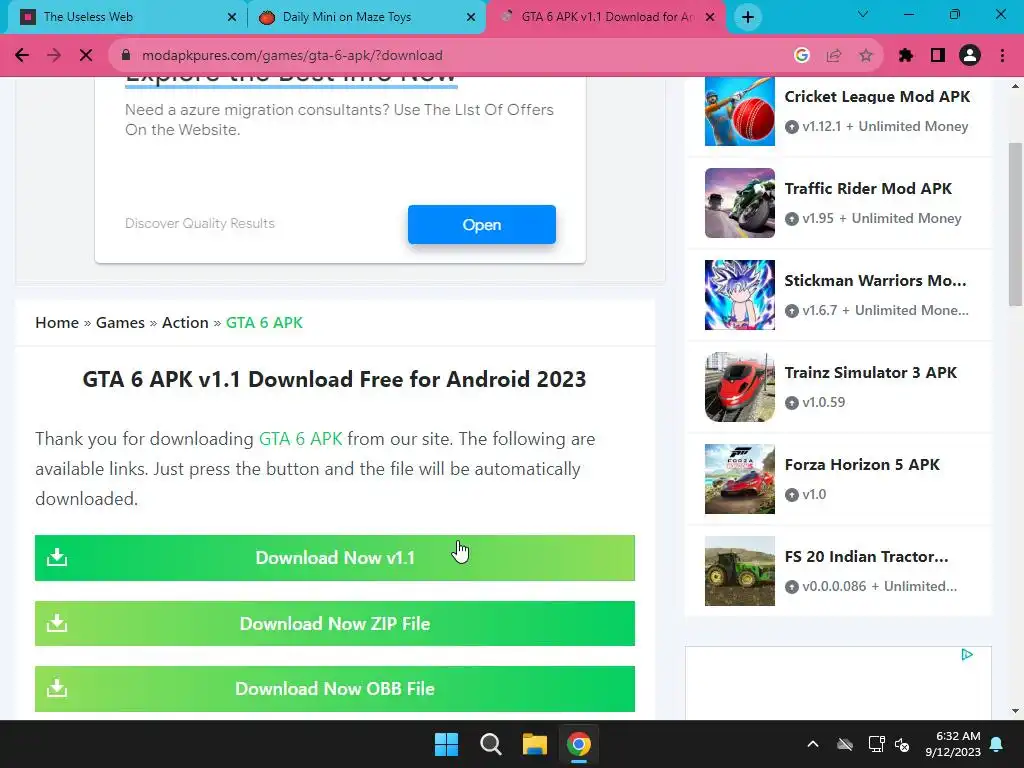Go back to the previous page
The width and height of the screenshot is (1024, 768).
pyautogui.click(x=22, y=56)
